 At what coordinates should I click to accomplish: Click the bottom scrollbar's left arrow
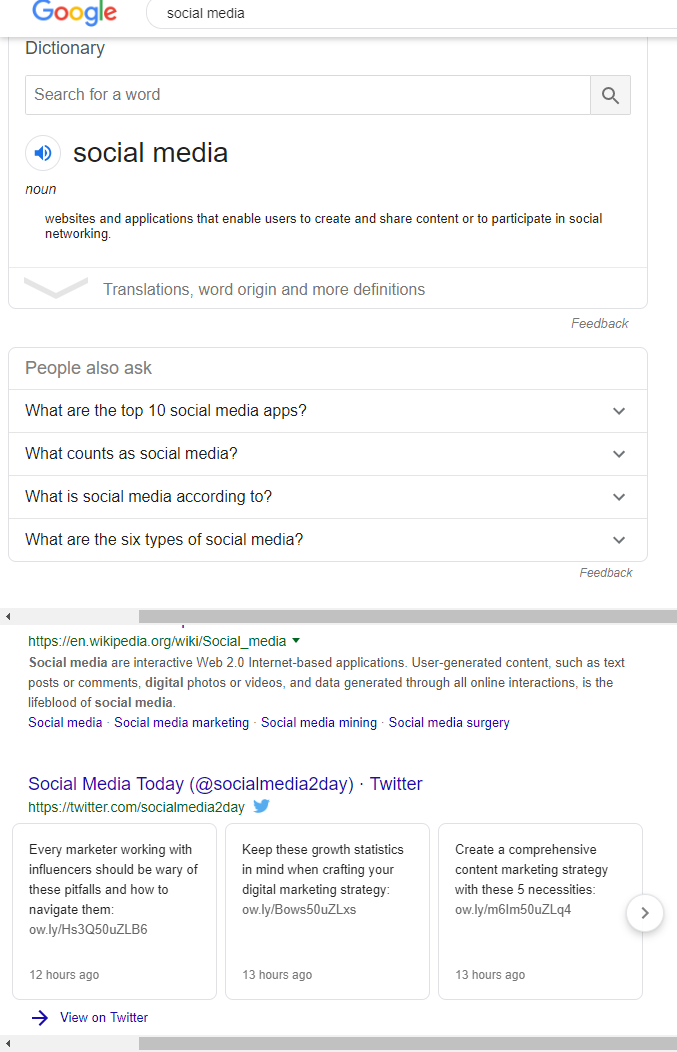pos(8,1043)
